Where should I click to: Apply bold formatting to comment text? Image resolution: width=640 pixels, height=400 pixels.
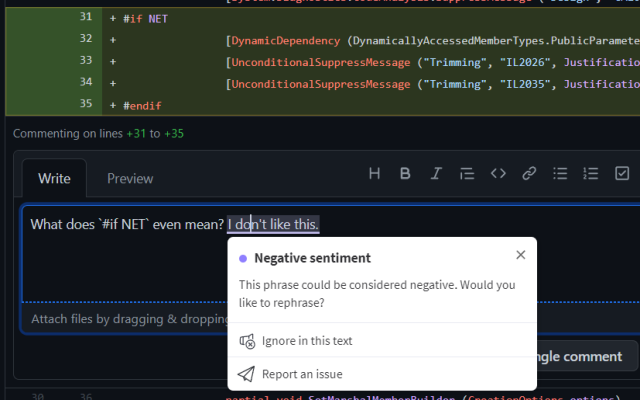pos(405,173)
